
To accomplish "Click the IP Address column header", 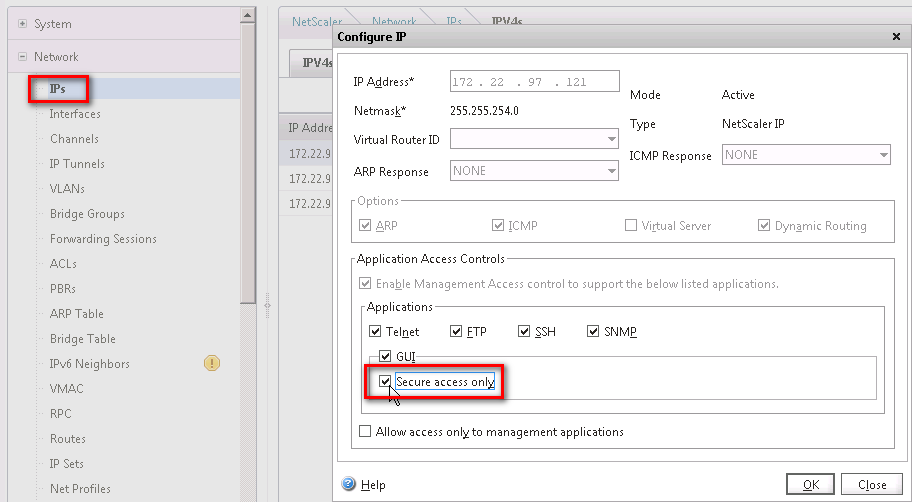I will coord(311,127).
